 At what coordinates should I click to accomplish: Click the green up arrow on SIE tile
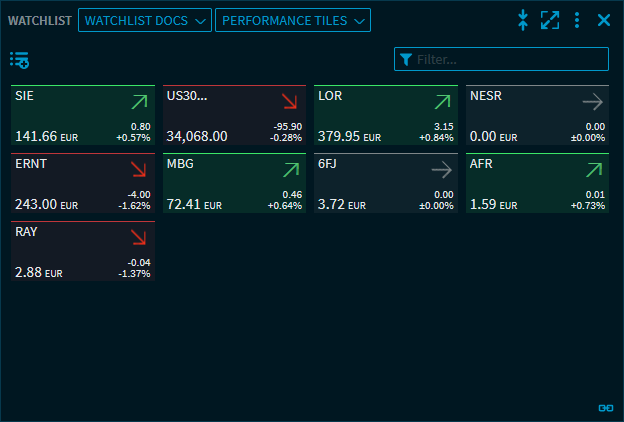tap(138, 101)
